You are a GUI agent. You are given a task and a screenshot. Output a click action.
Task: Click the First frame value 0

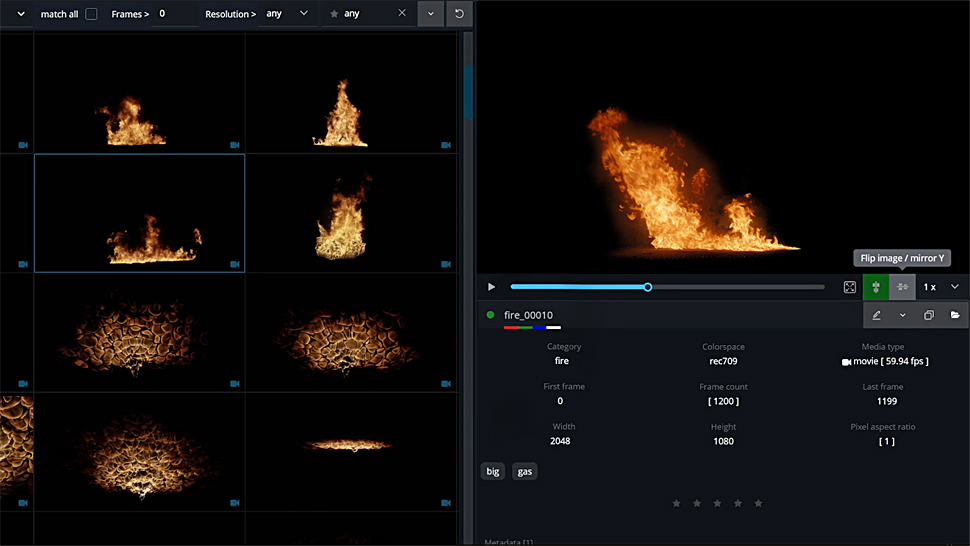coord(560,401)
